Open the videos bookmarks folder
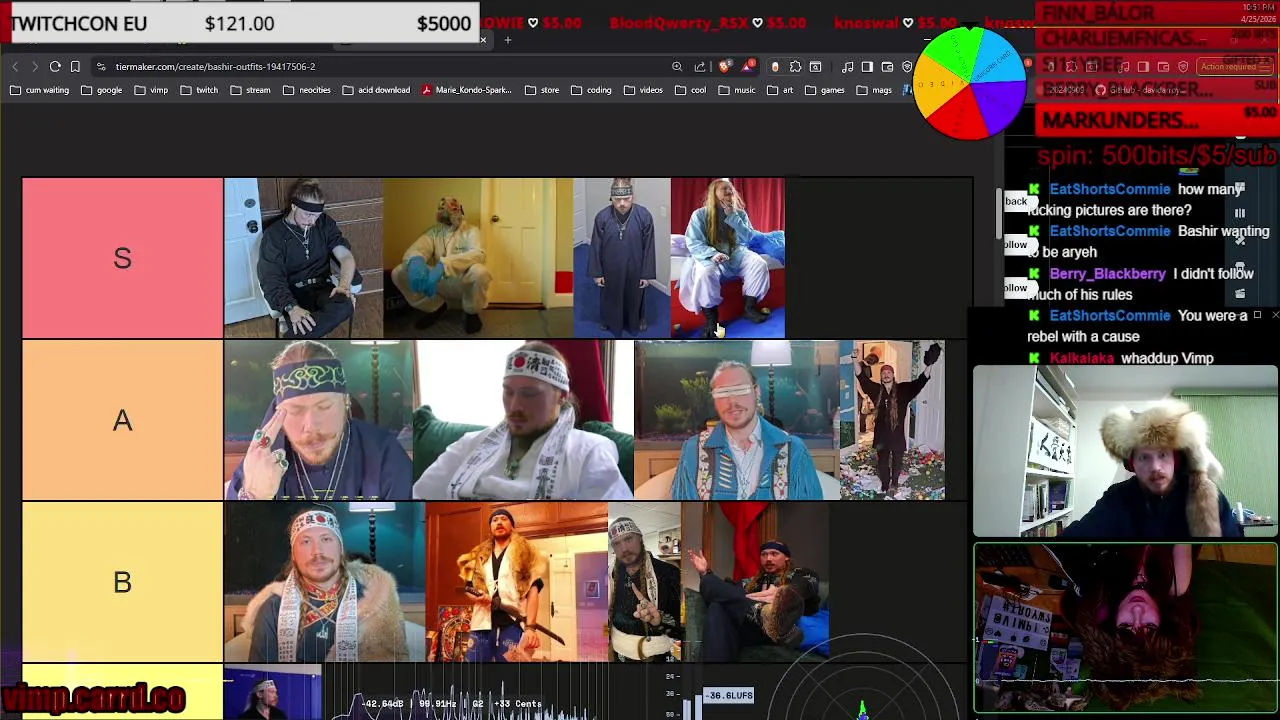Screen dimensions: 1280x720 (x=643, y=90)
